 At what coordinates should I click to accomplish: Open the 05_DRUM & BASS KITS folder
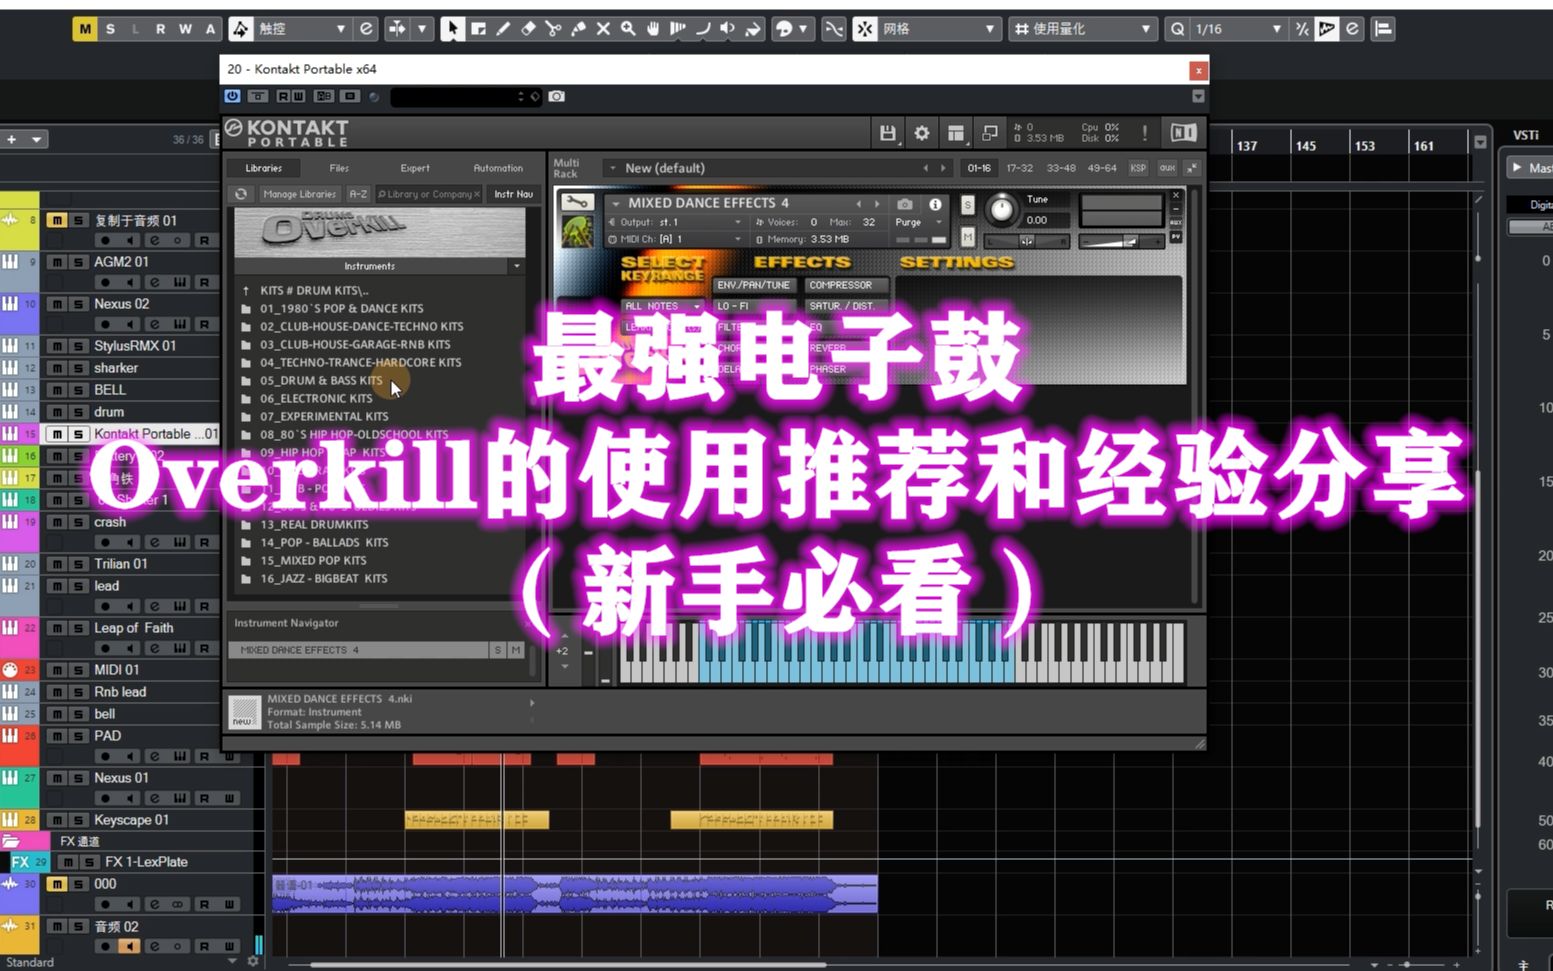321,380
